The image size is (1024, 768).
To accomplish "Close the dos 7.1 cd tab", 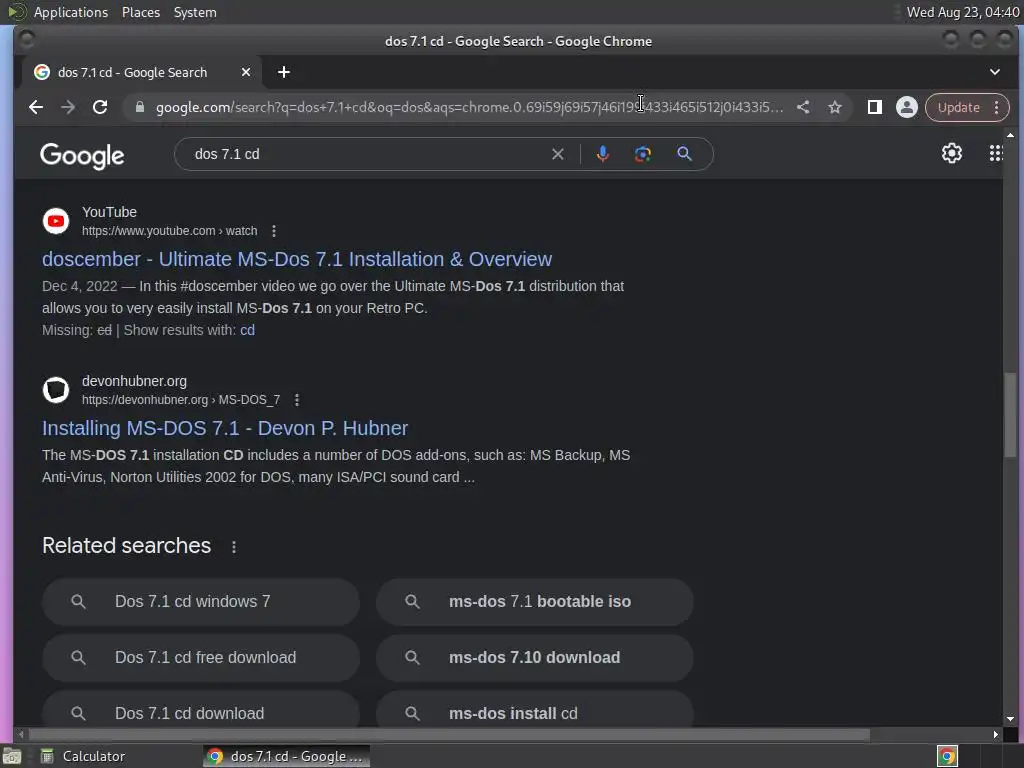I will tap(246, 72).
